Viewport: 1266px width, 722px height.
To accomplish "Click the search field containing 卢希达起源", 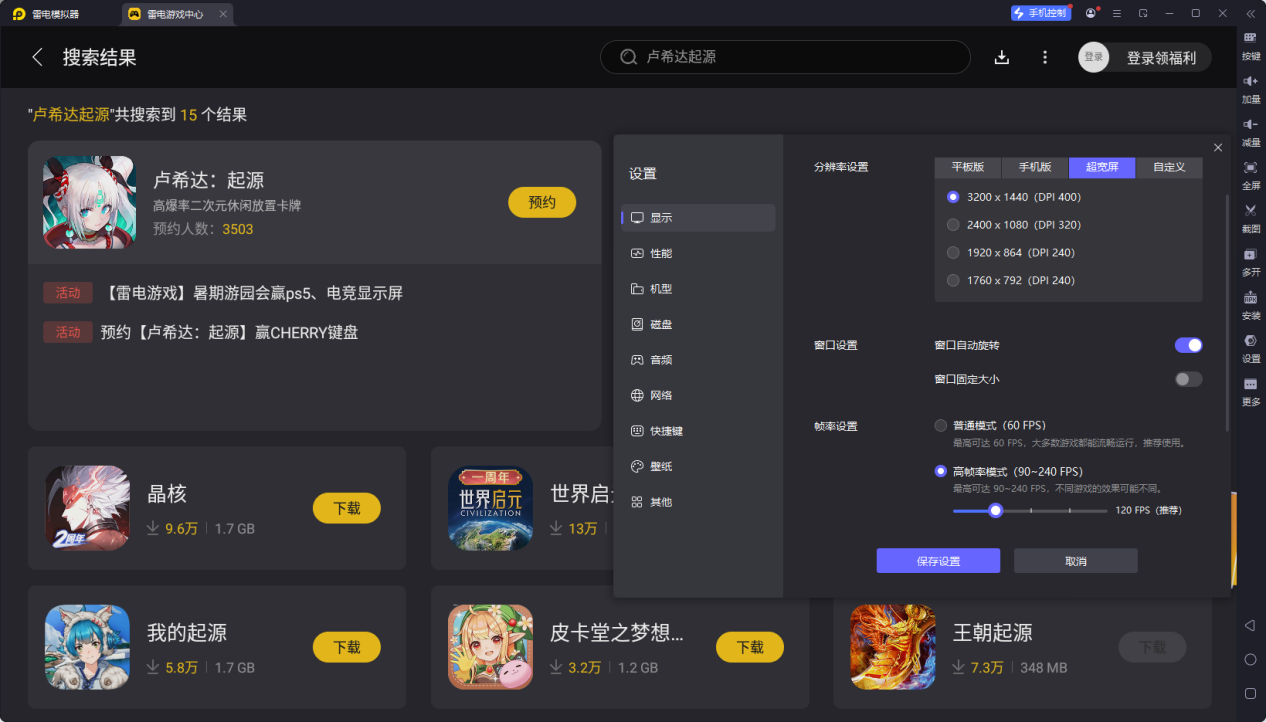I will pyautogui.click(x=785, y=57).
